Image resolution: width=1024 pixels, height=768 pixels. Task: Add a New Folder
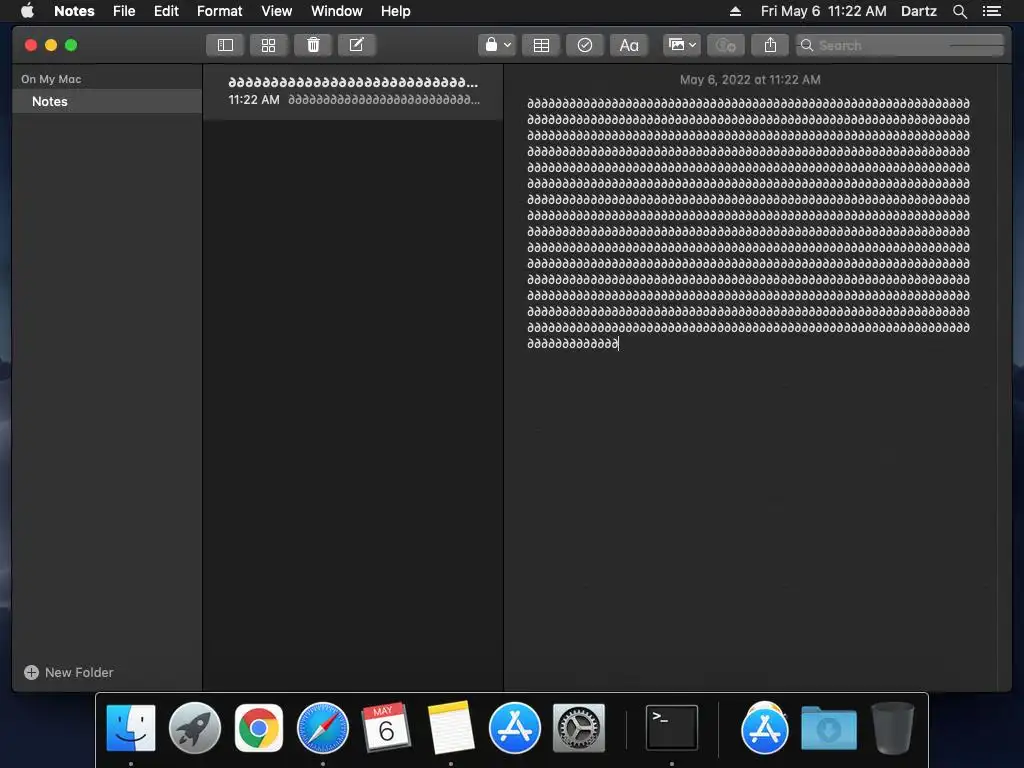[x=69, y=672]
